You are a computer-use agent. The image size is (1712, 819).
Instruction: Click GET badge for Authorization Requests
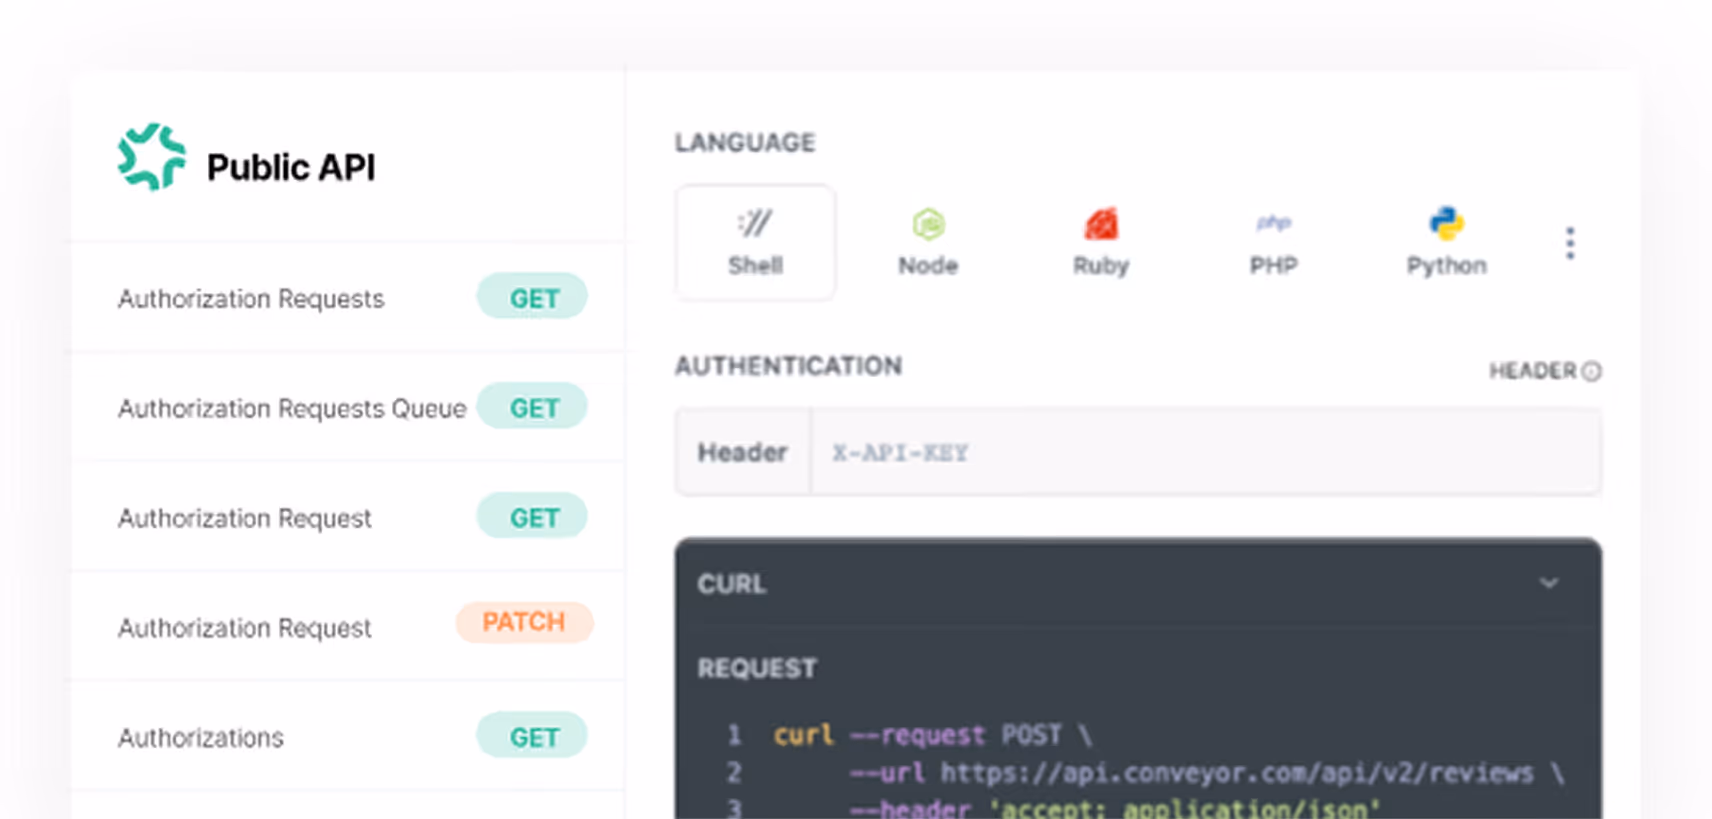tap(533, 297)
